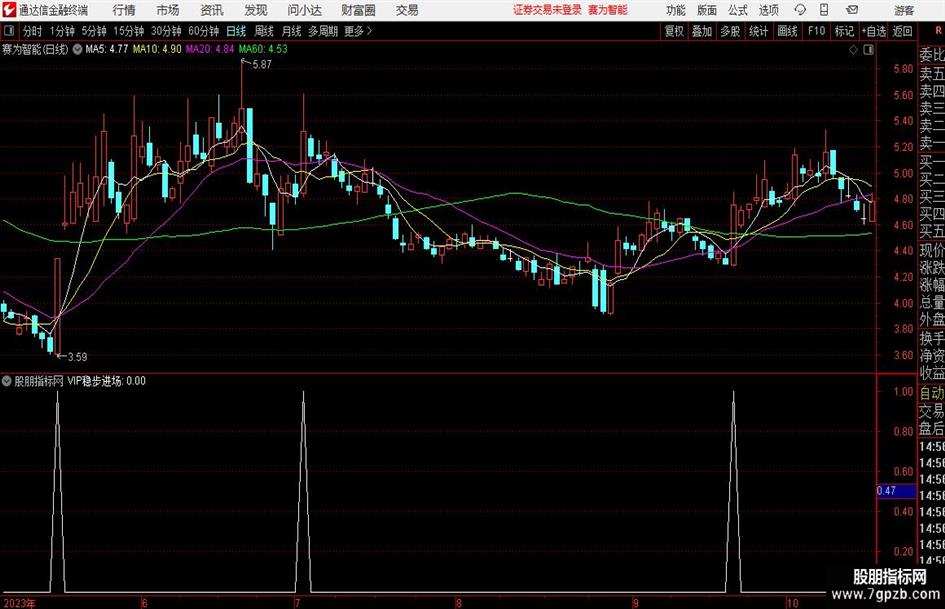Click the 统计 statistics button
The image size is (945, 609).
758,31
